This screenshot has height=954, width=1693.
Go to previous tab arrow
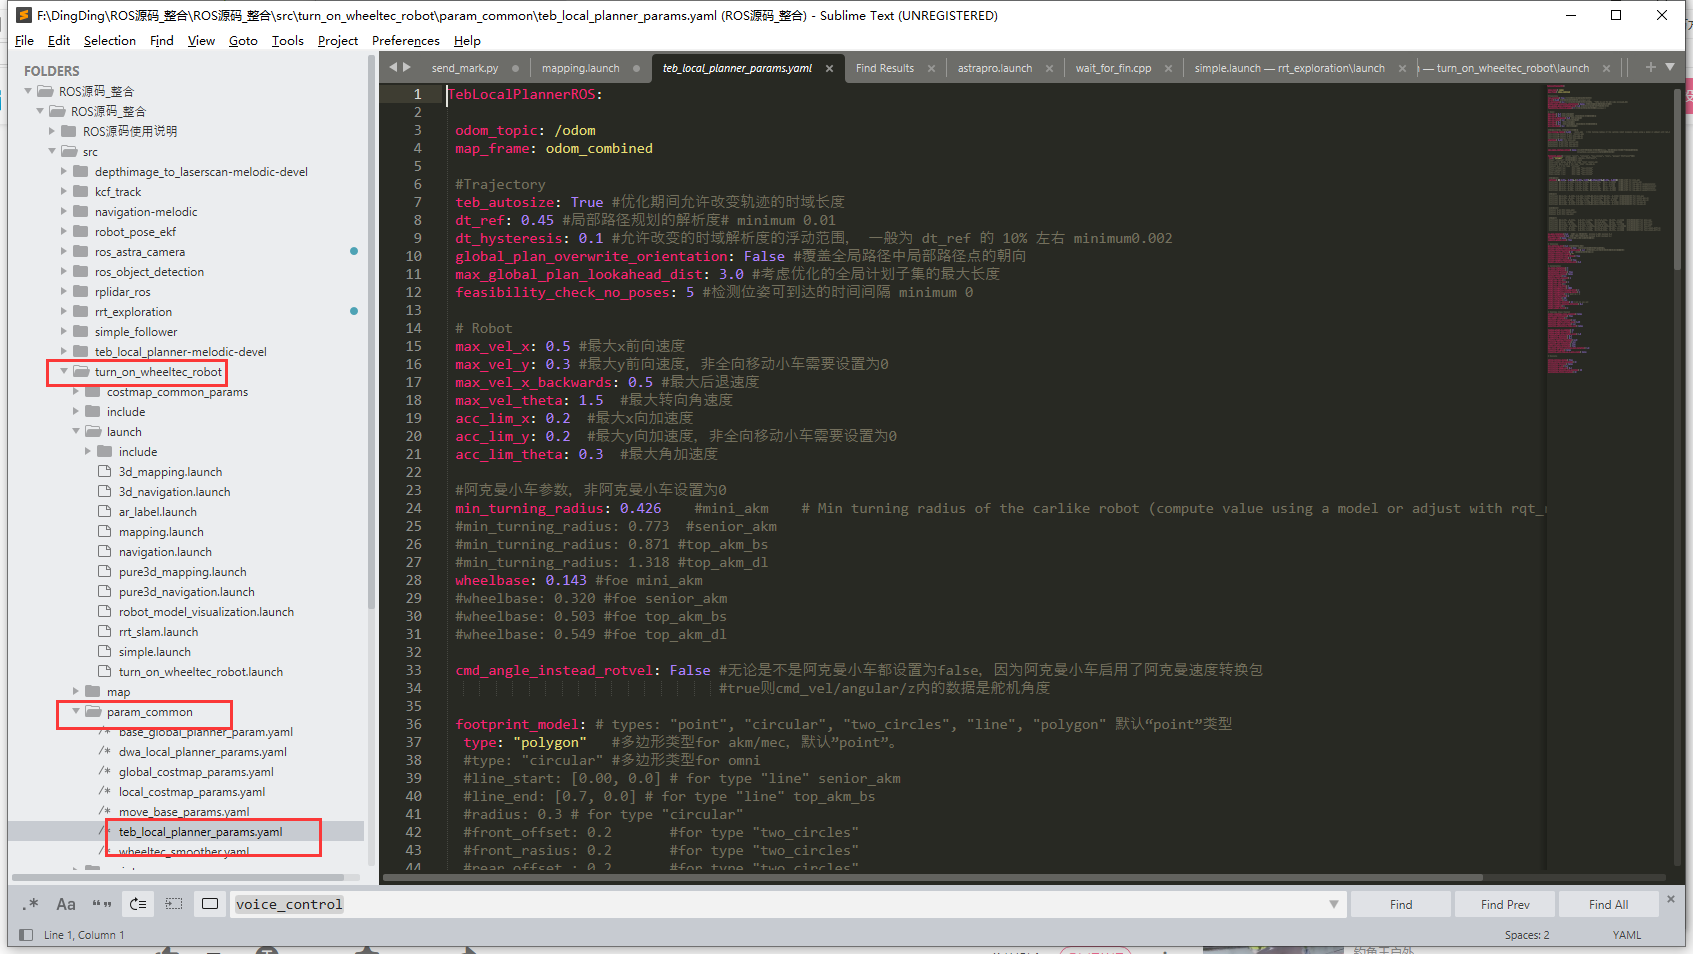[393, 67]
